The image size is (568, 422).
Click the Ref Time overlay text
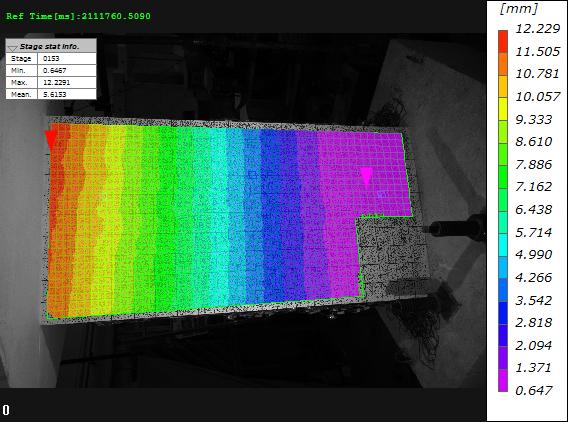[78, 16]
